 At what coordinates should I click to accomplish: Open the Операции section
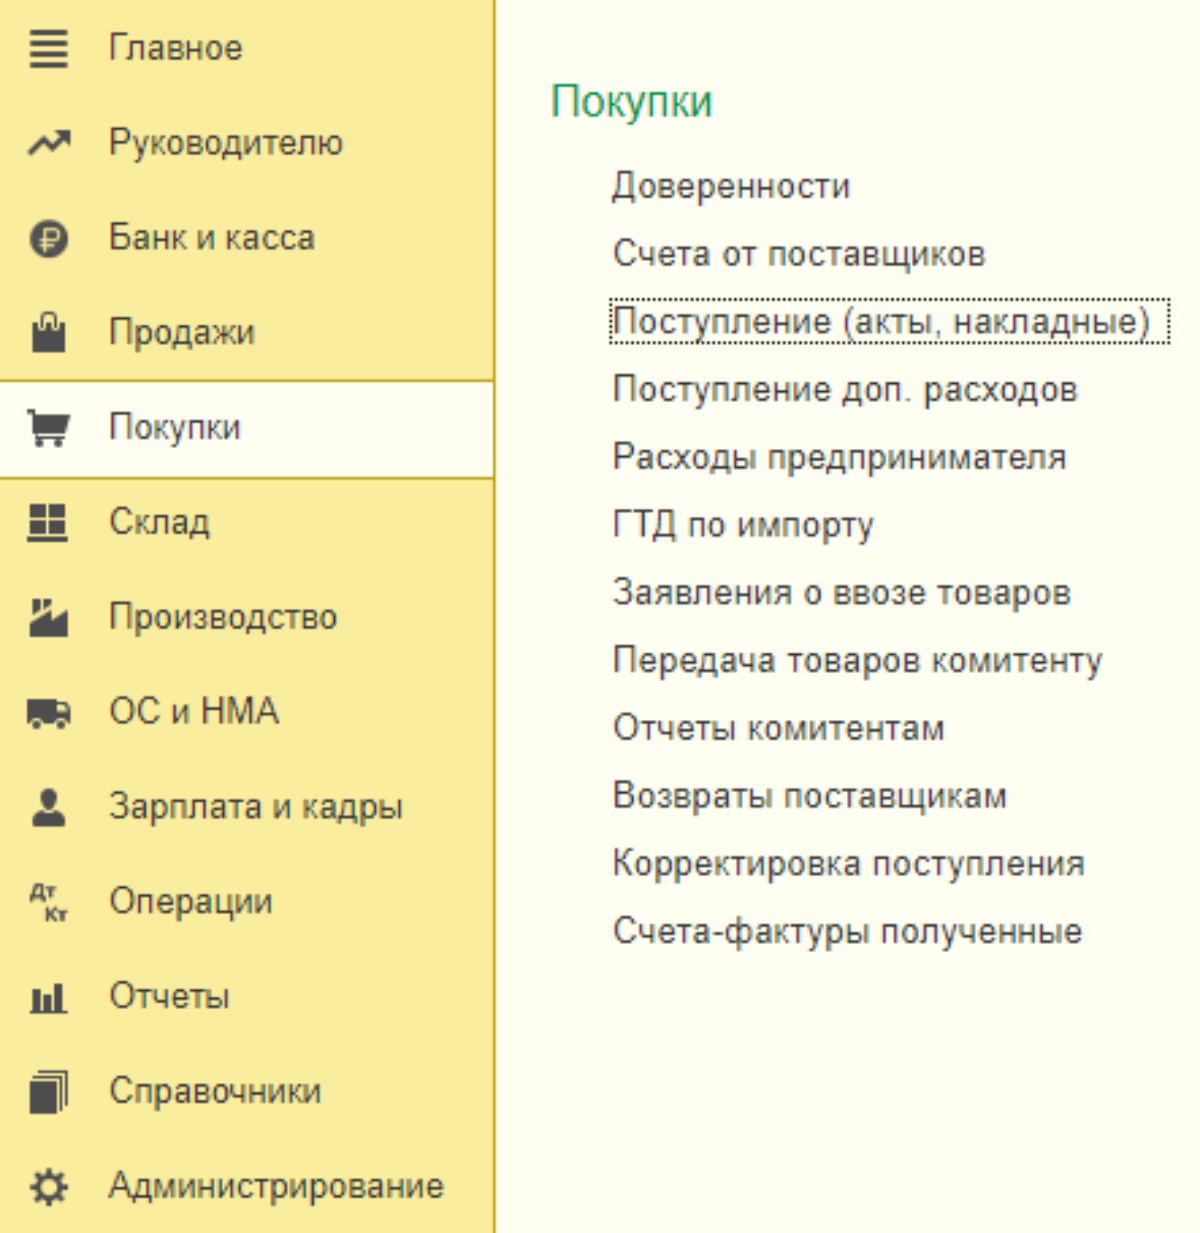tap(191, 902)
